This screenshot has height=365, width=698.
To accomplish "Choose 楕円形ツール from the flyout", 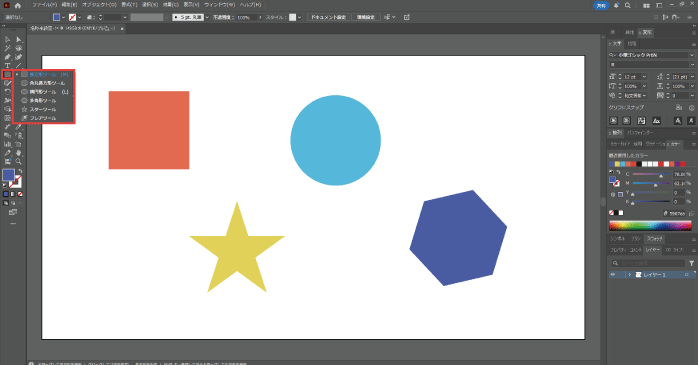I will tap(44, 92).
